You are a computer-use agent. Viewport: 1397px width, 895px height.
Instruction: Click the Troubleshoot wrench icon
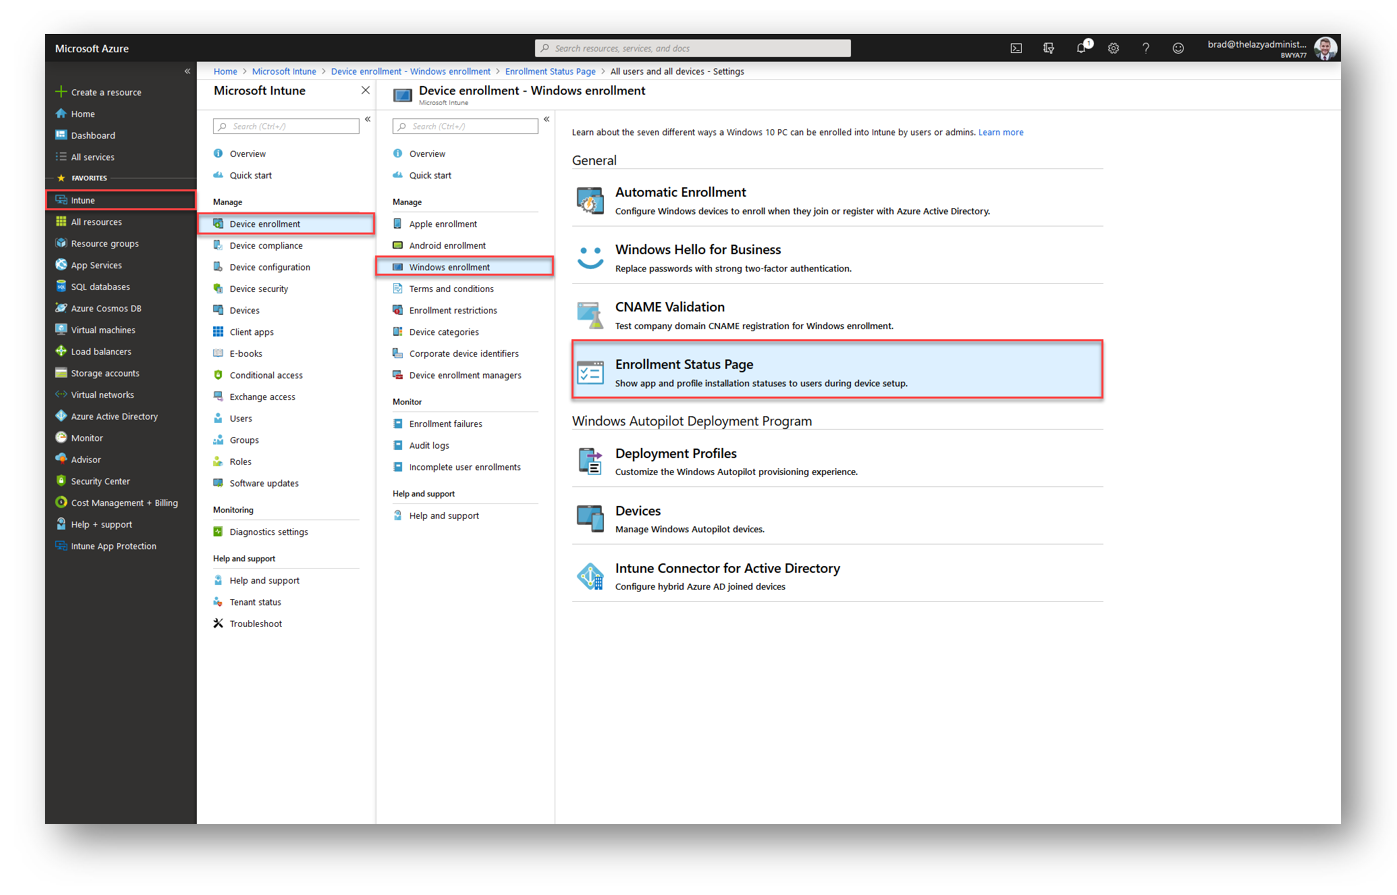pyautogui.click(x=218, y=623)
